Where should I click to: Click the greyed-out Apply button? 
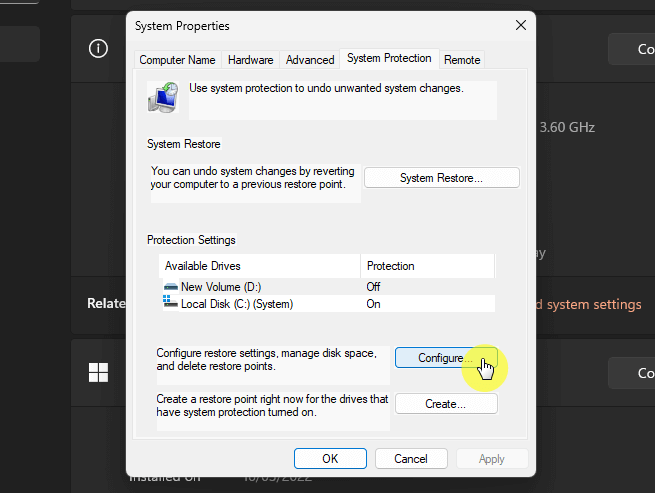tap(492, 459)
